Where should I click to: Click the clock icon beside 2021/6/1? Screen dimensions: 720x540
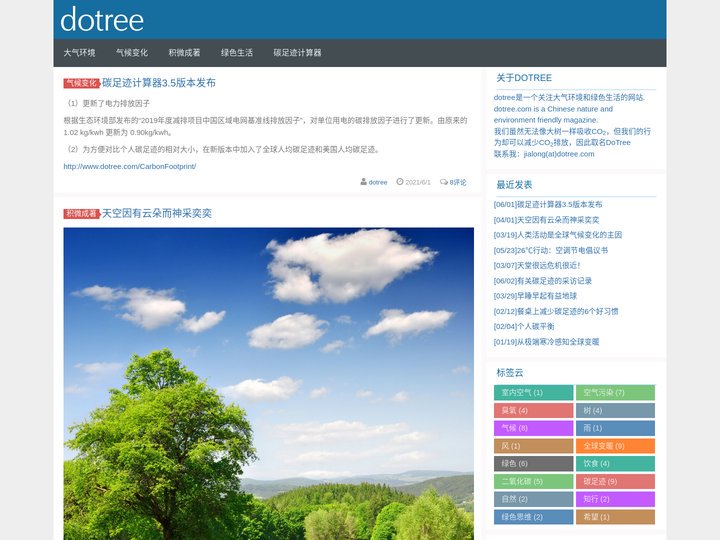(399, 182)
